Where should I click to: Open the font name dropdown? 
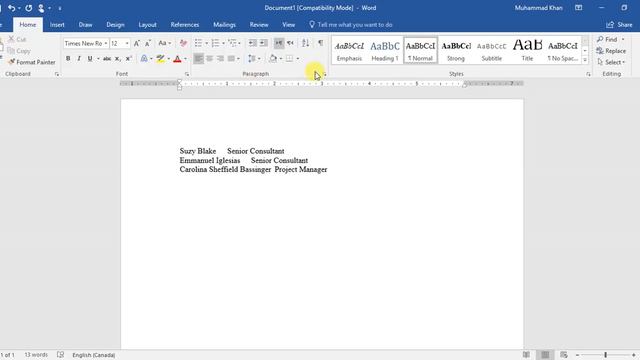[106, 43]
